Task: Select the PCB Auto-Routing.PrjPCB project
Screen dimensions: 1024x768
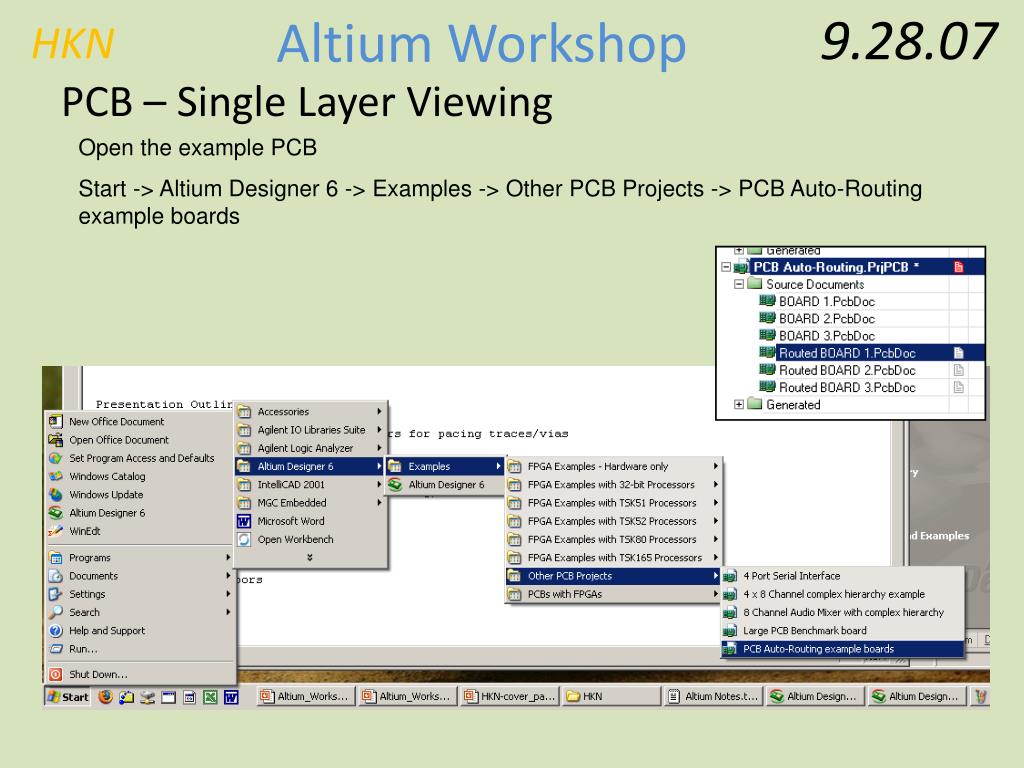Action: point(836,267)
